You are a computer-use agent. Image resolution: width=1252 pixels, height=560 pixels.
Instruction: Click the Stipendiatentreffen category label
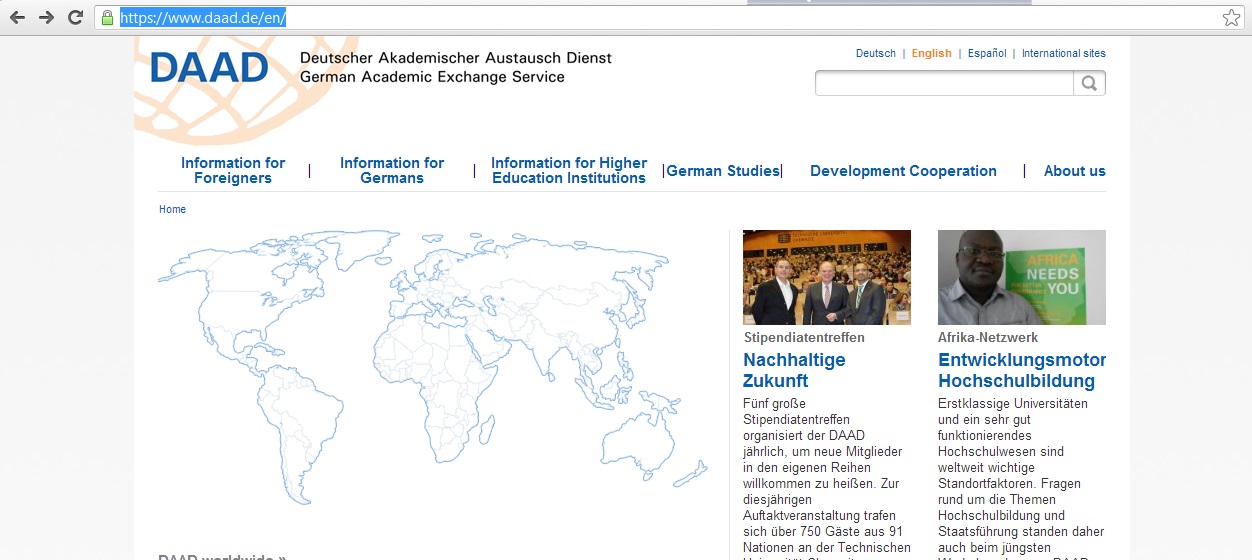click(x=804, y=337)
